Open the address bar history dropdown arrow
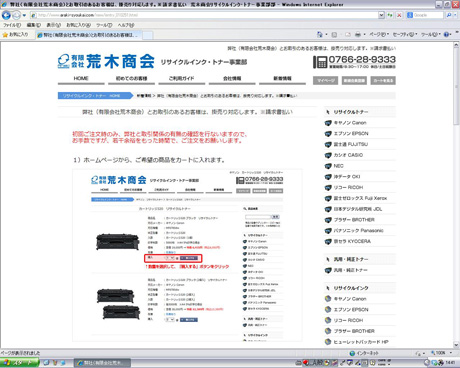Image resolution: width=460 pixels, height=368 pixels. click(381, 15)
